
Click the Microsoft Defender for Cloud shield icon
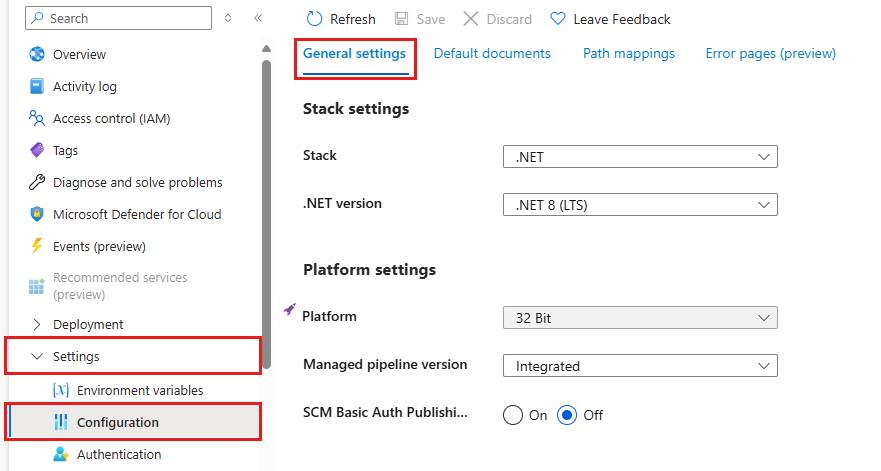coord(37,215)
